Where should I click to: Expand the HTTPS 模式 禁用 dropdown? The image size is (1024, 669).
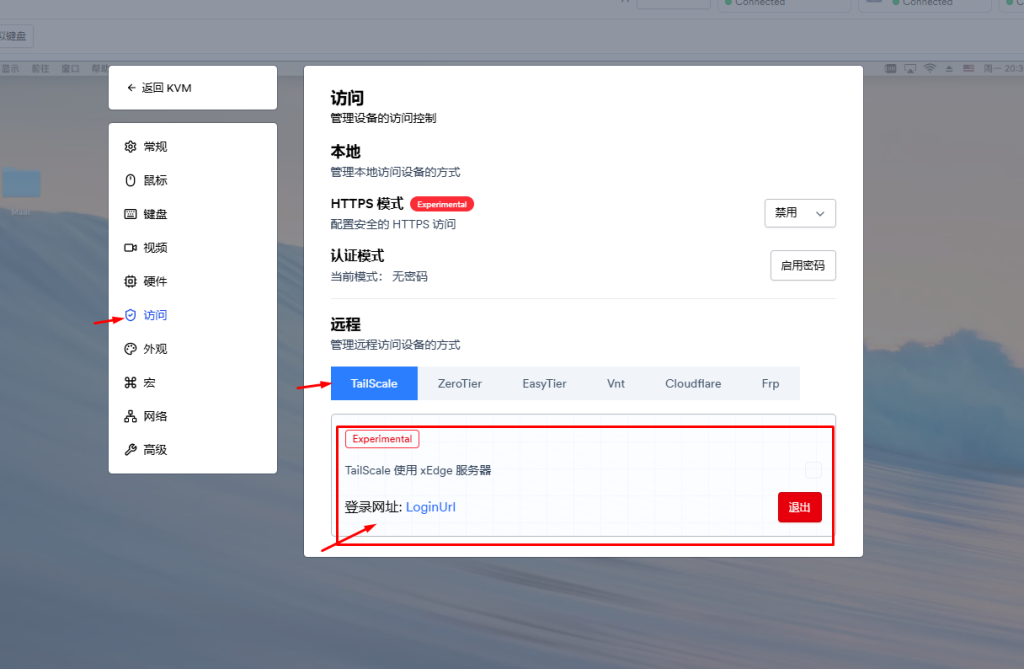(799, 213)
